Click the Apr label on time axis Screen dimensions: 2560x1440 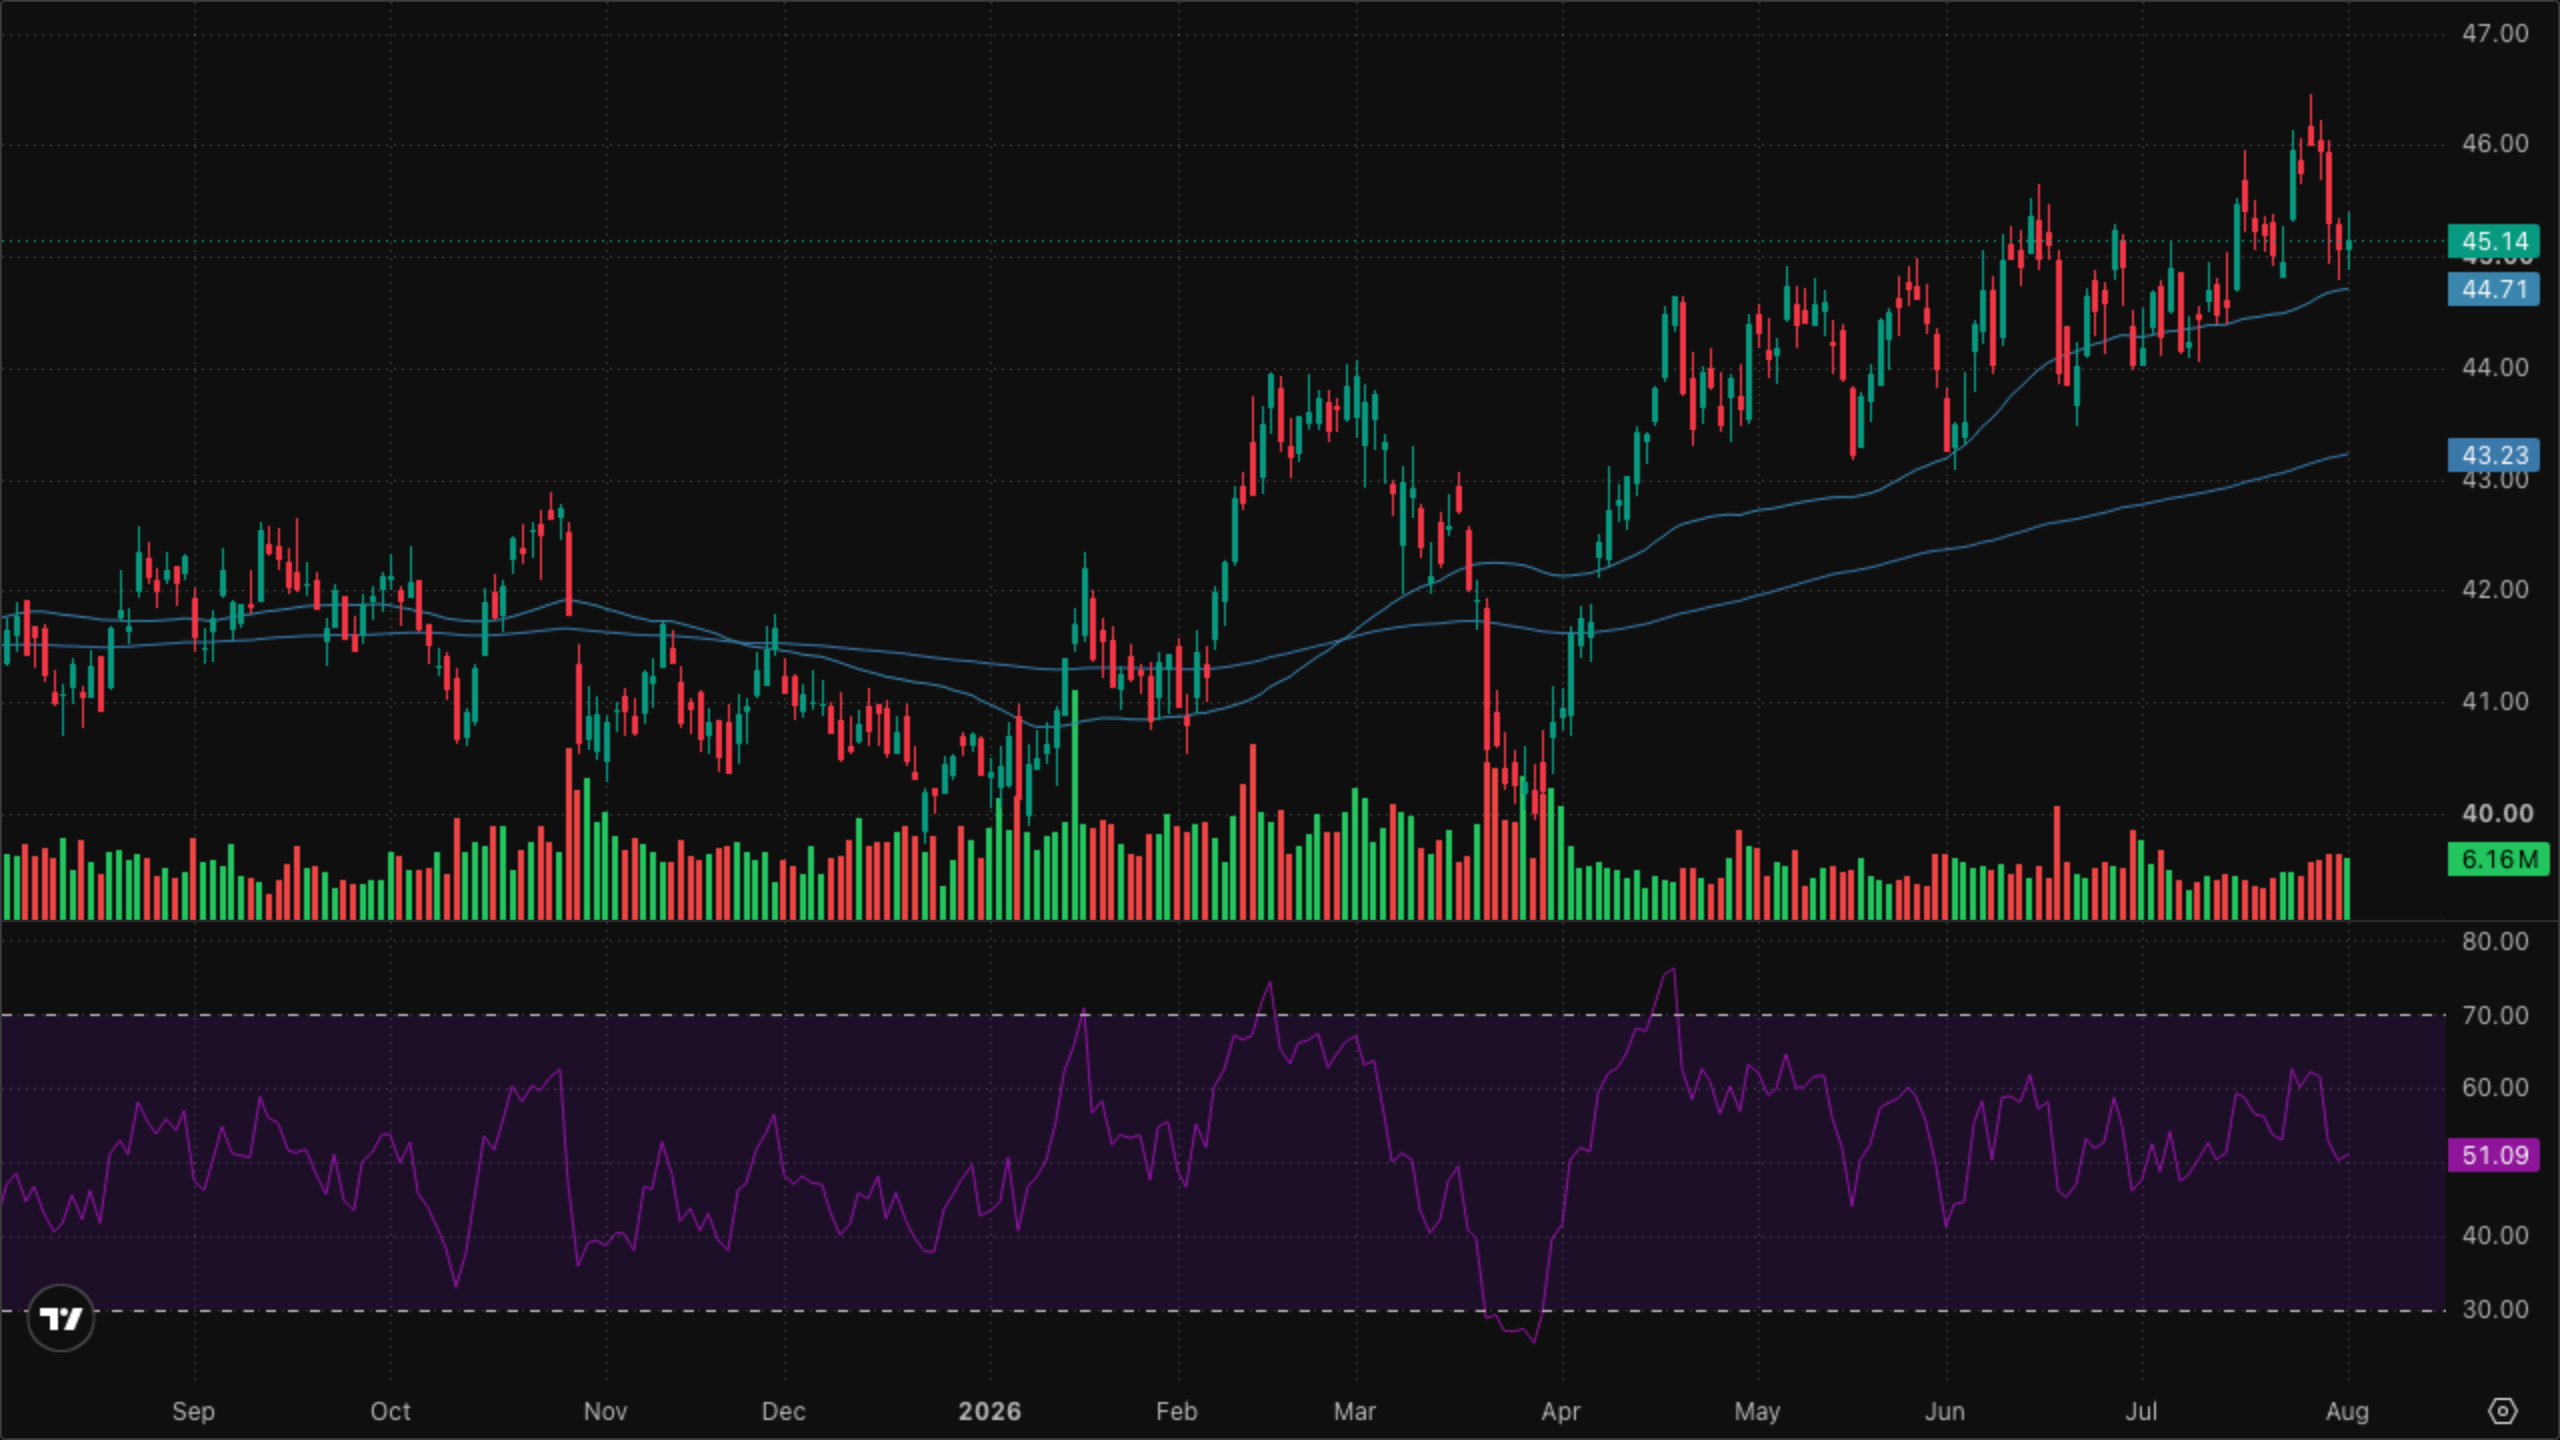[x=1560, y=1411]
